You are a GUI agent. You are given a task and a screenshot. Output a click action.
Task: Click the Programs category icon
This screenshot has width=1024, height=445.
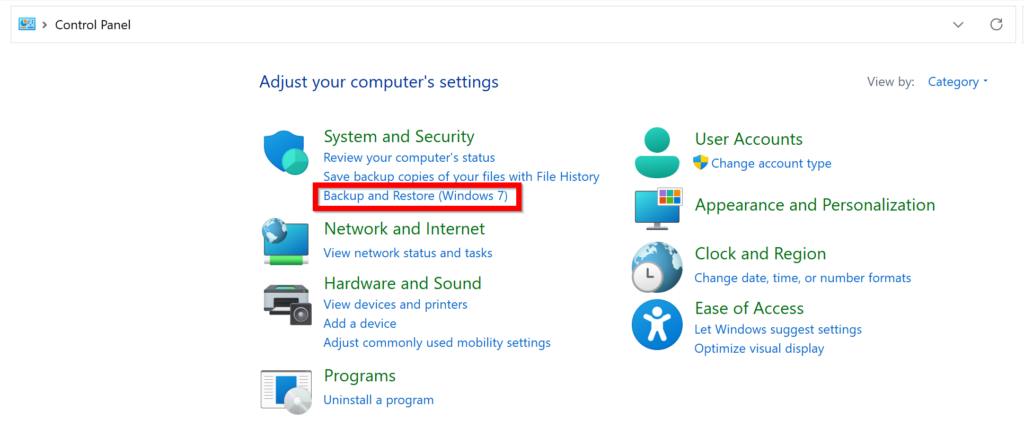286,390
